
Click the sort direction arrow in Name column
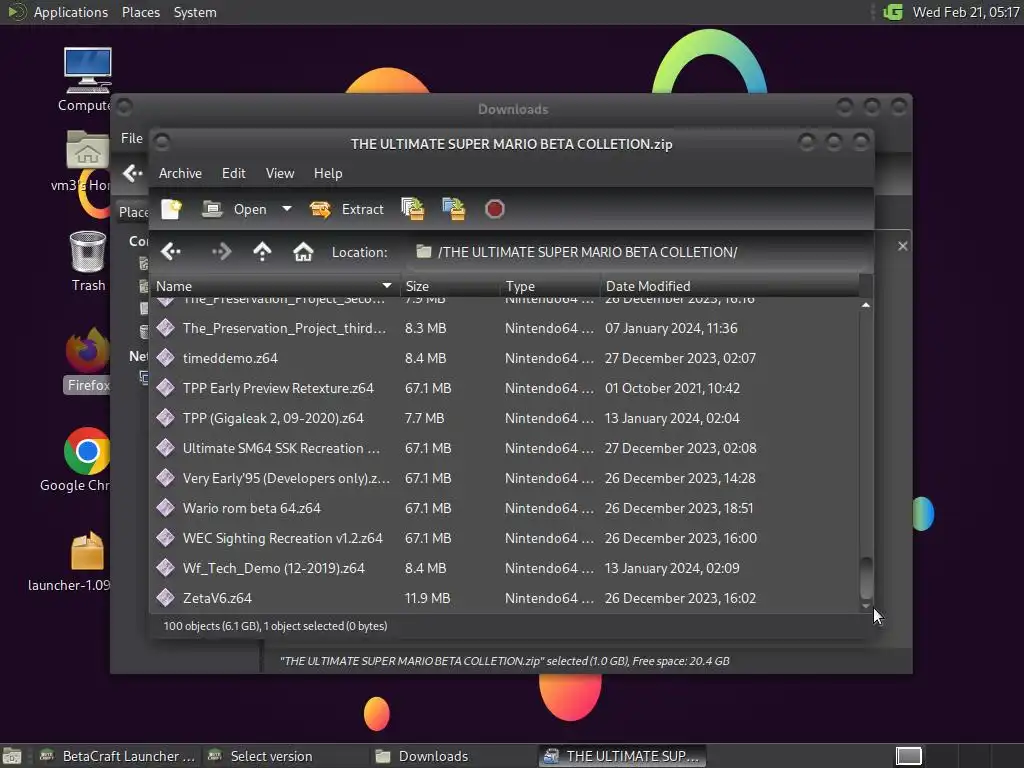tap(387, 285)
